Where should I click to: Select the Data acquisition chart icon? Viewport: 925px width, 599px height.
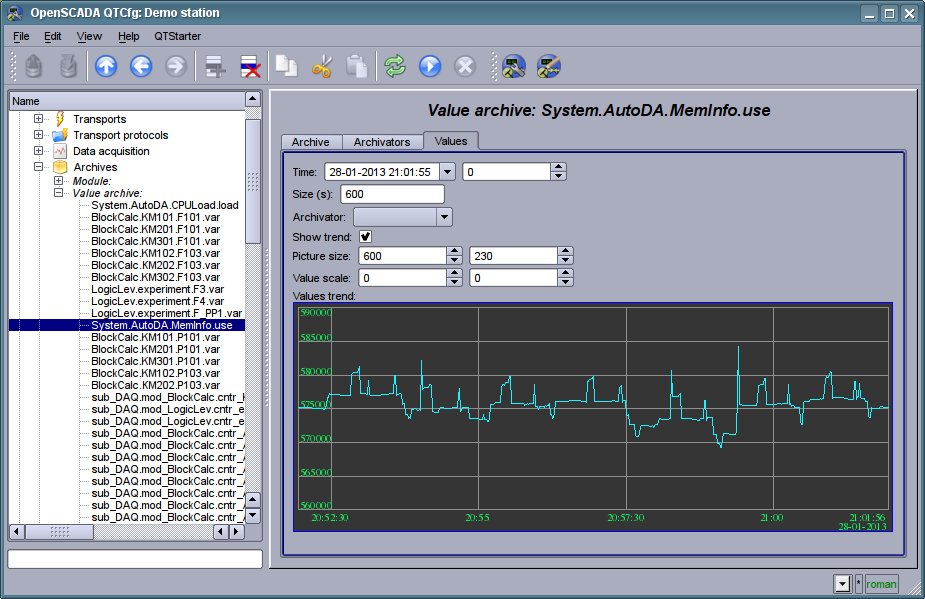pyautogui.click(x=60, y=151)
